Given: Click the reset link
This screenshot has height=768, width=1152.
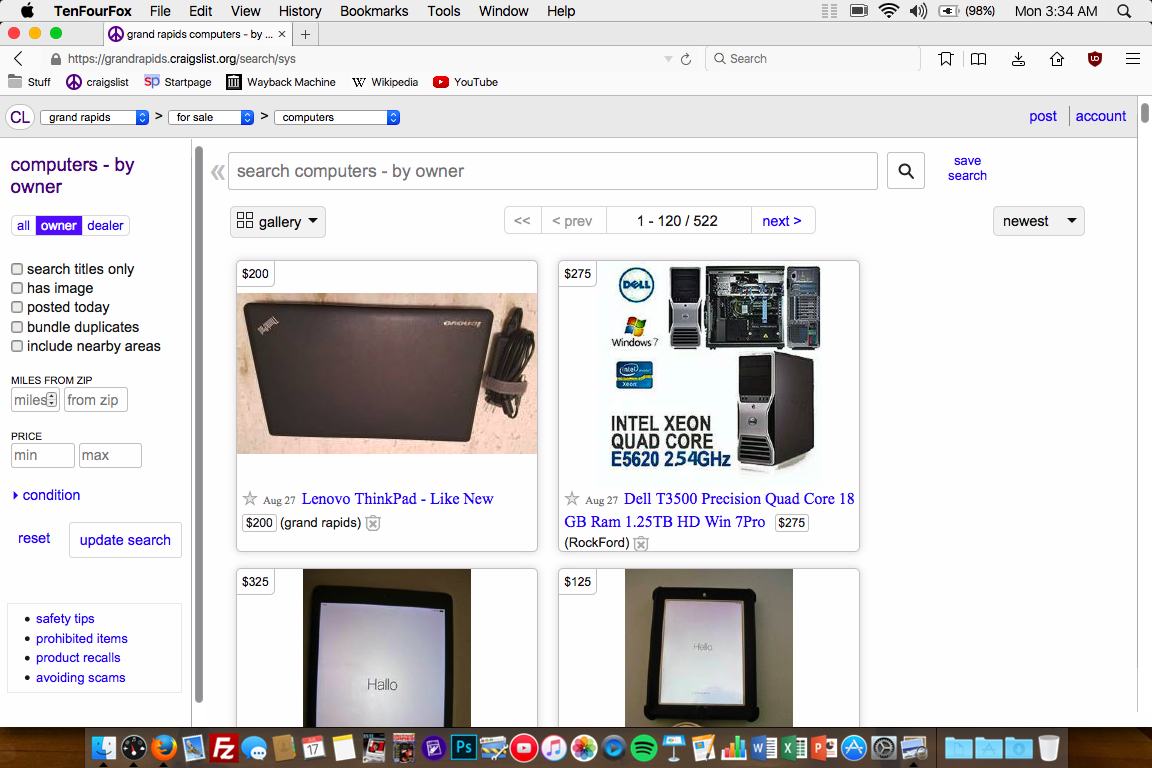Looking at the screenshot, I should coord(34,539).
